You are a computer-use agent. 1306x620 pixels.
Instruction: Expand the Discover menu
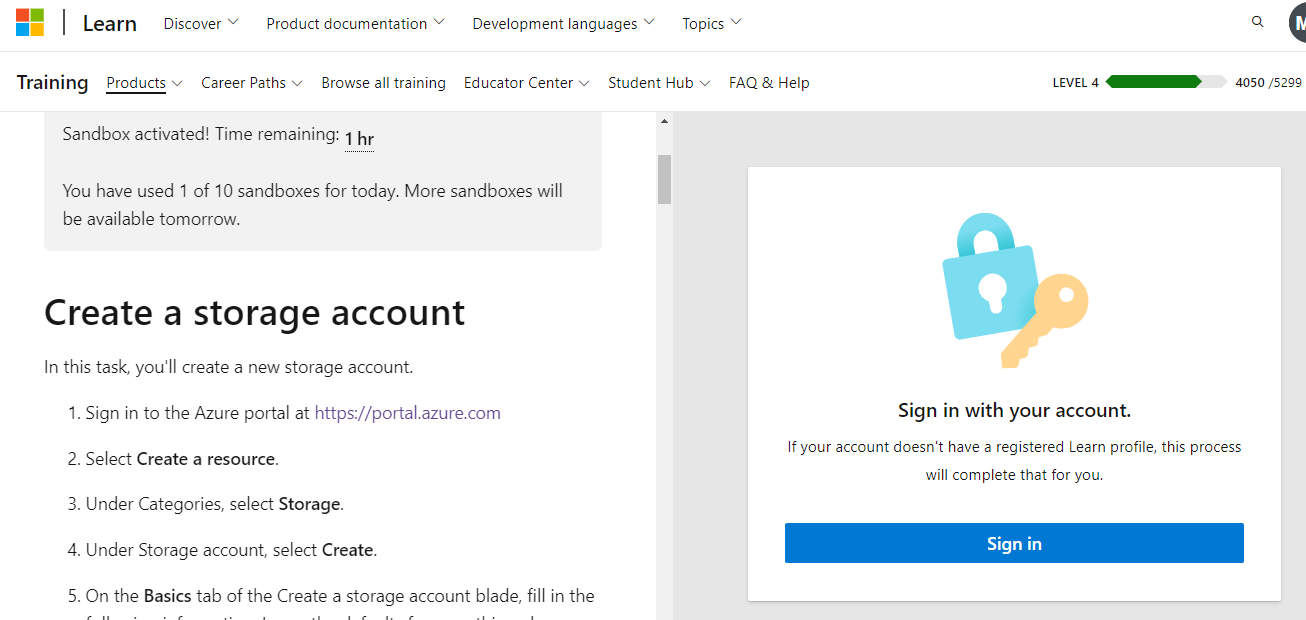point(201,23)
